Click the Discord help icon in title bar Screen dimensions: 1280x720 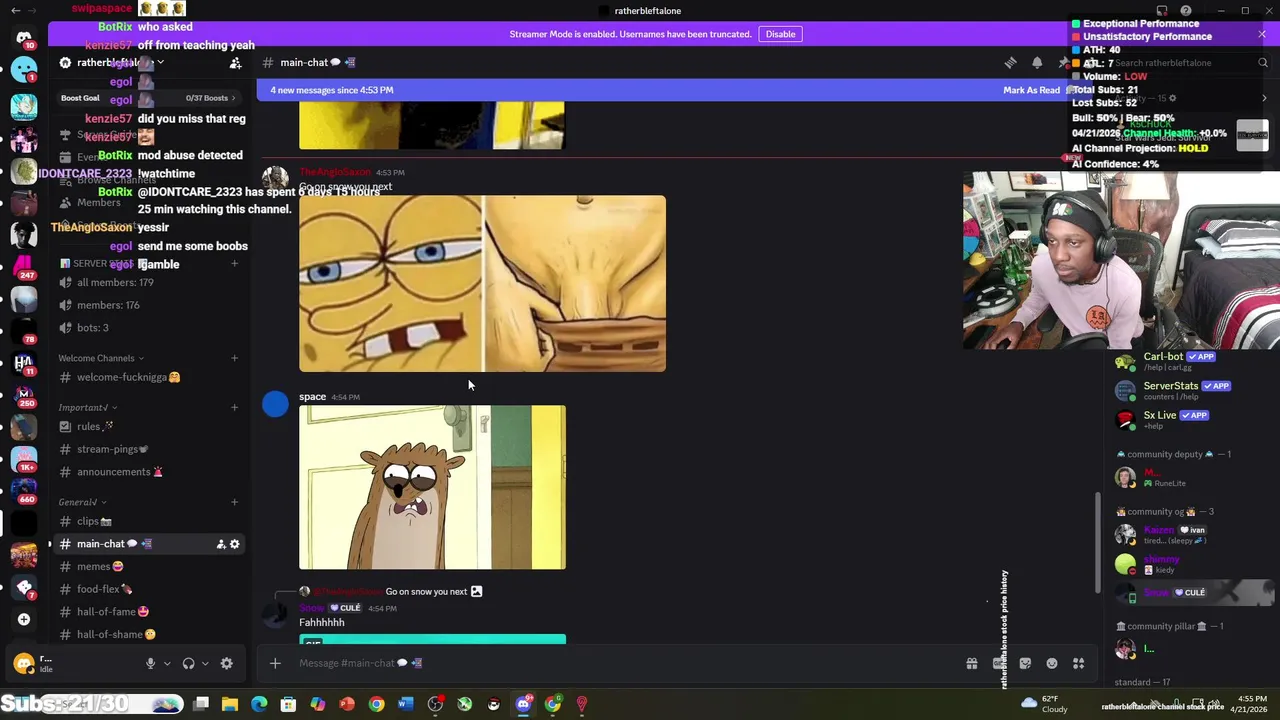(1186, 11)
